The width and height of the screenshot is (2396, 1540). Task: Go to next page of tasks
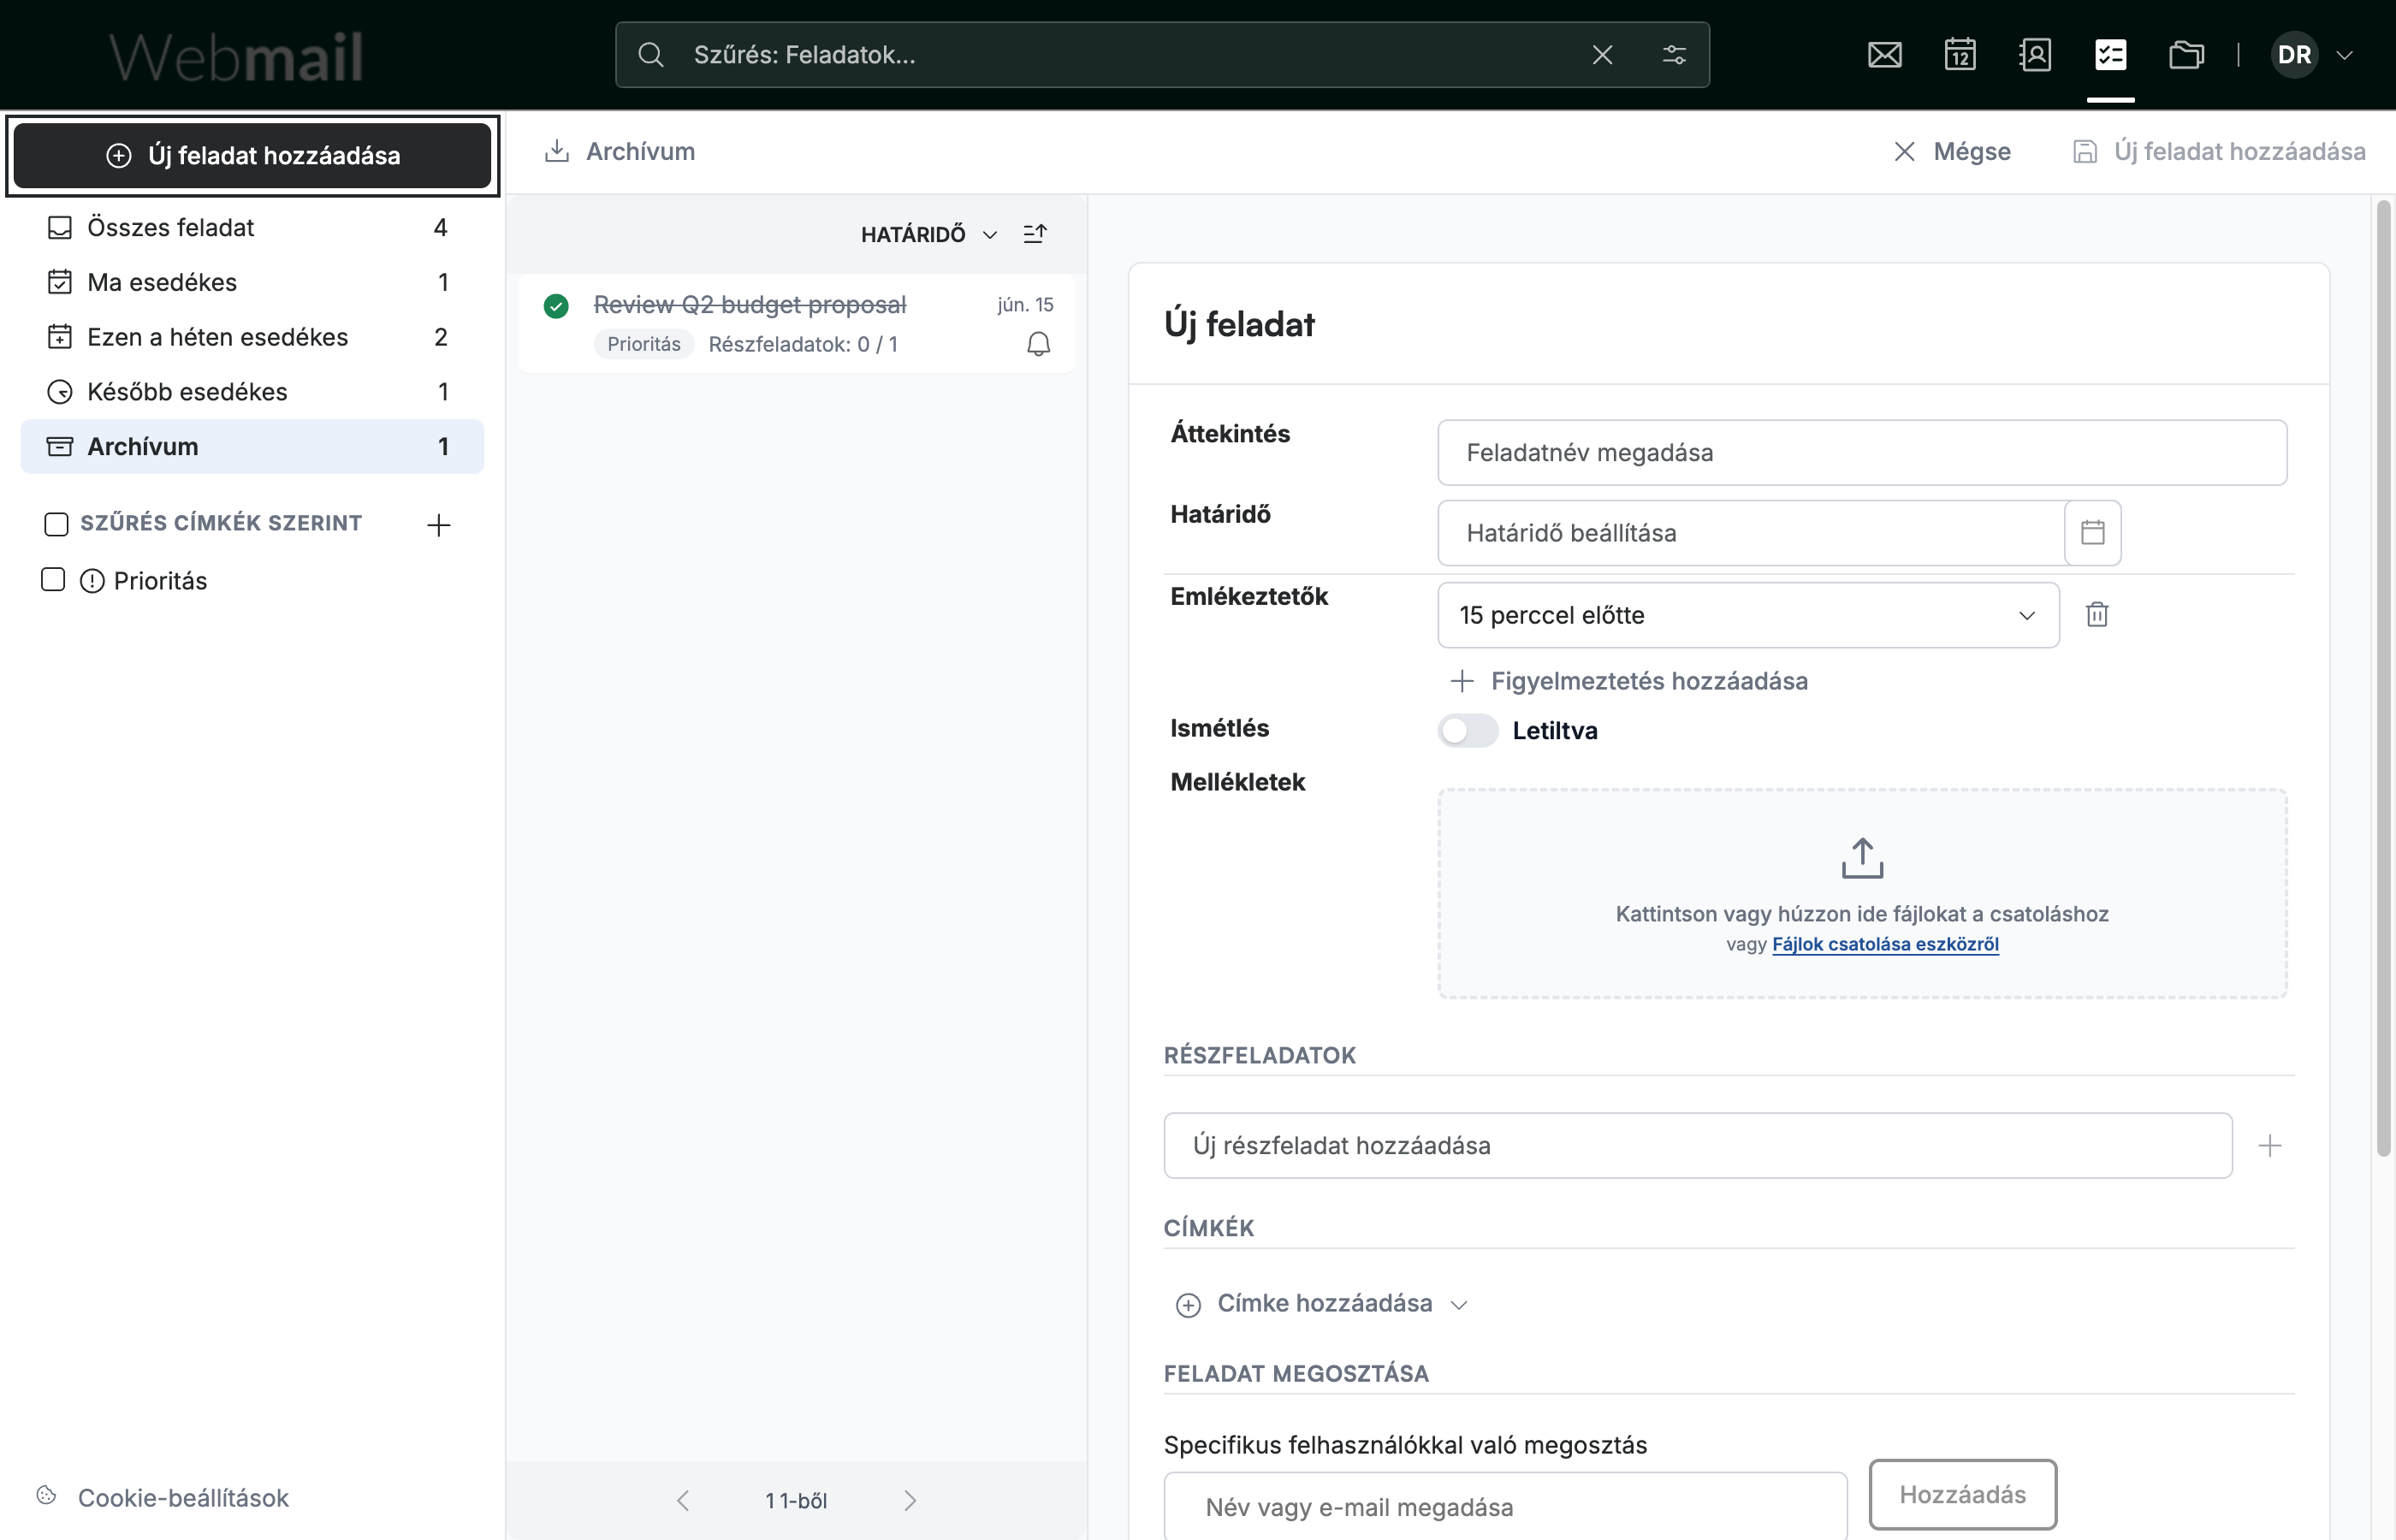coord(910,1500)
